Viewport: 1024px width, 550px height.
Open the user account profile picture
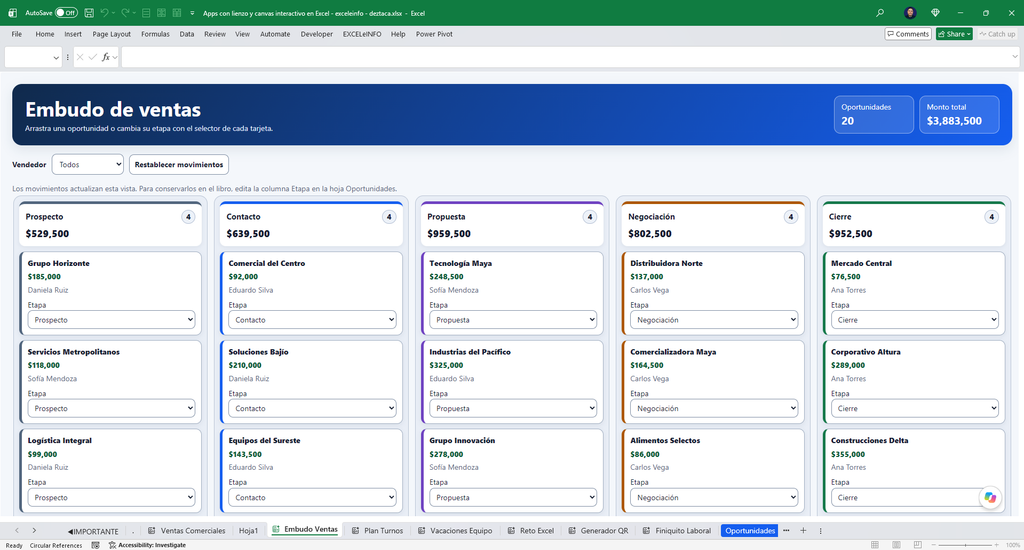pos(910,13)
